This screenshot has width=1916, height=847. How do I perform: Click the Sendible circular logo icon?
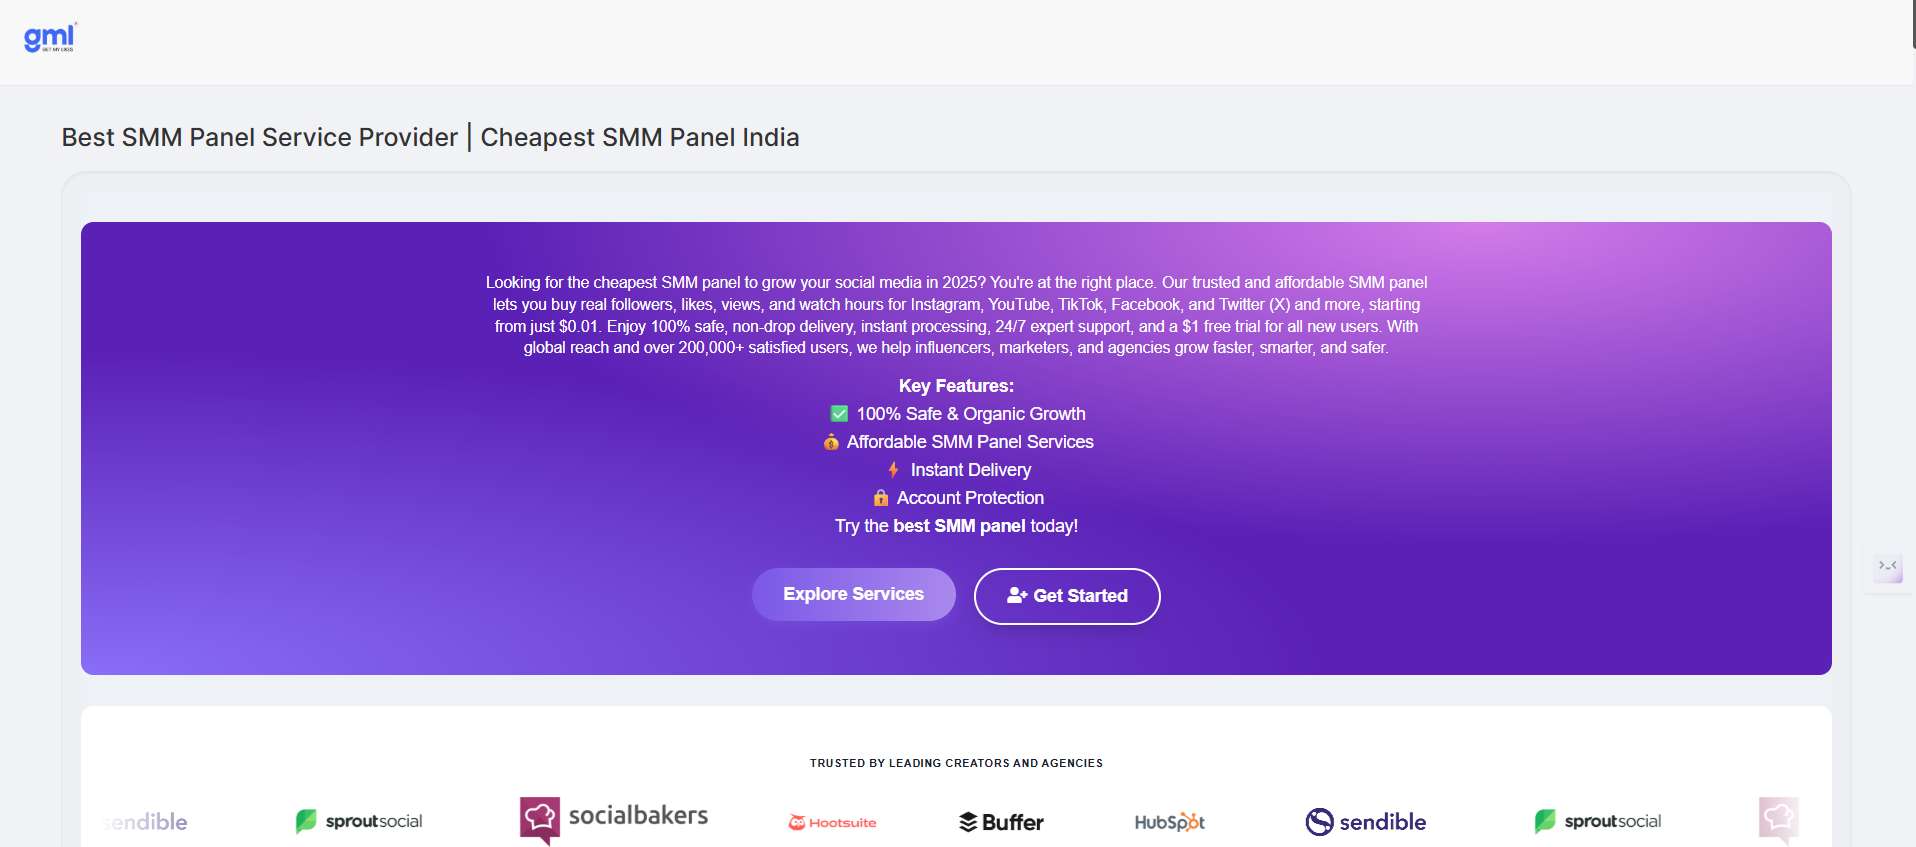point(1320,821)
